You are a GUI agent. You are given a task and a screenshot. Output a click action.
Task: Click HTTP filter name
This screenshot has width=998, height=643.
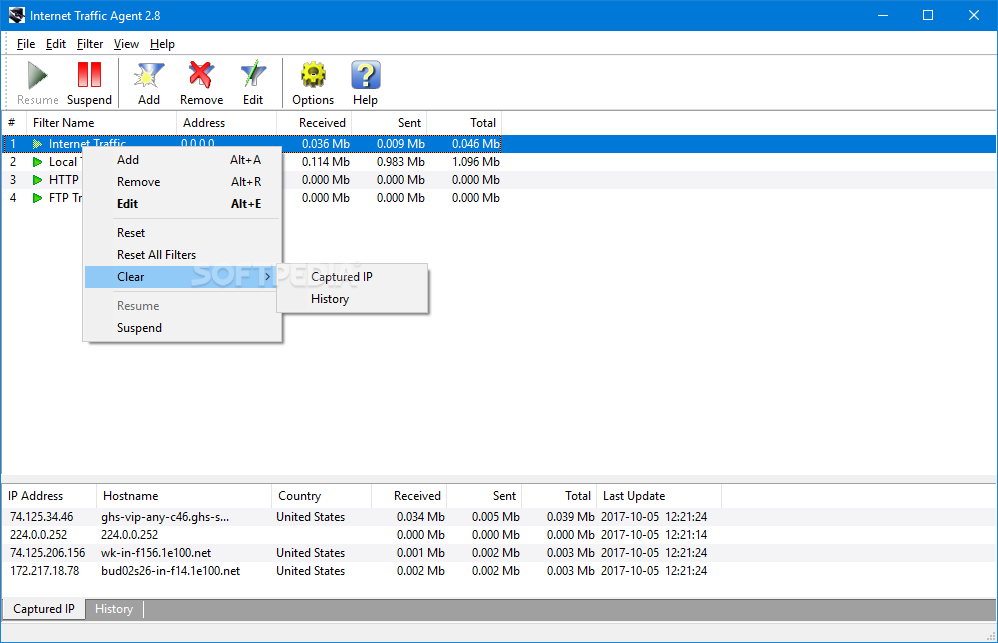coord(64,180)
